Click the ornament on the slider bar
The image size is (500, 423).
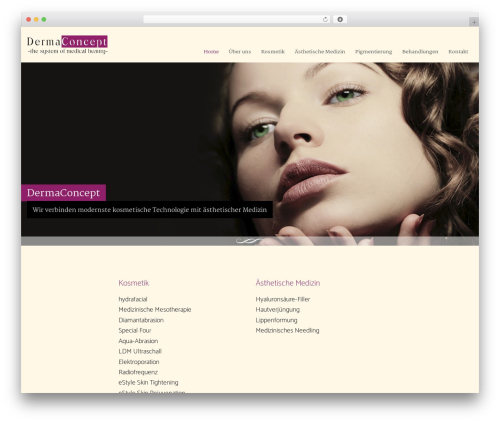(x=248, y=241)
